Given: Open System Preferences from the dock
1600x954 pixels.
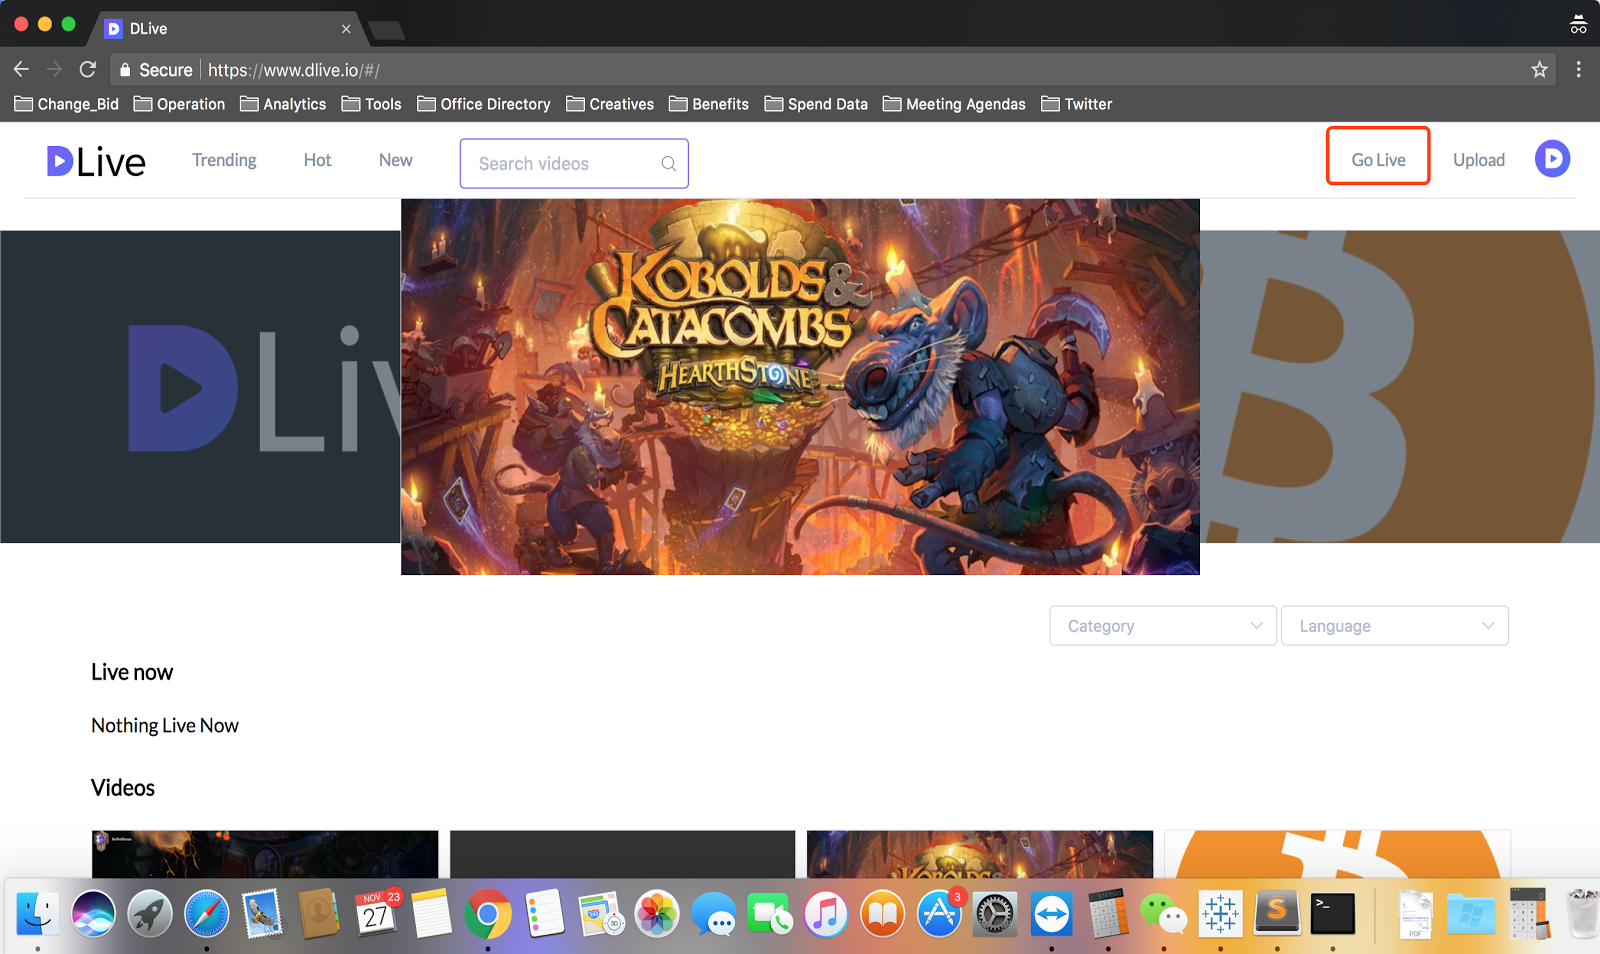Looking at the screenshot, I should (x=995, y=914).
